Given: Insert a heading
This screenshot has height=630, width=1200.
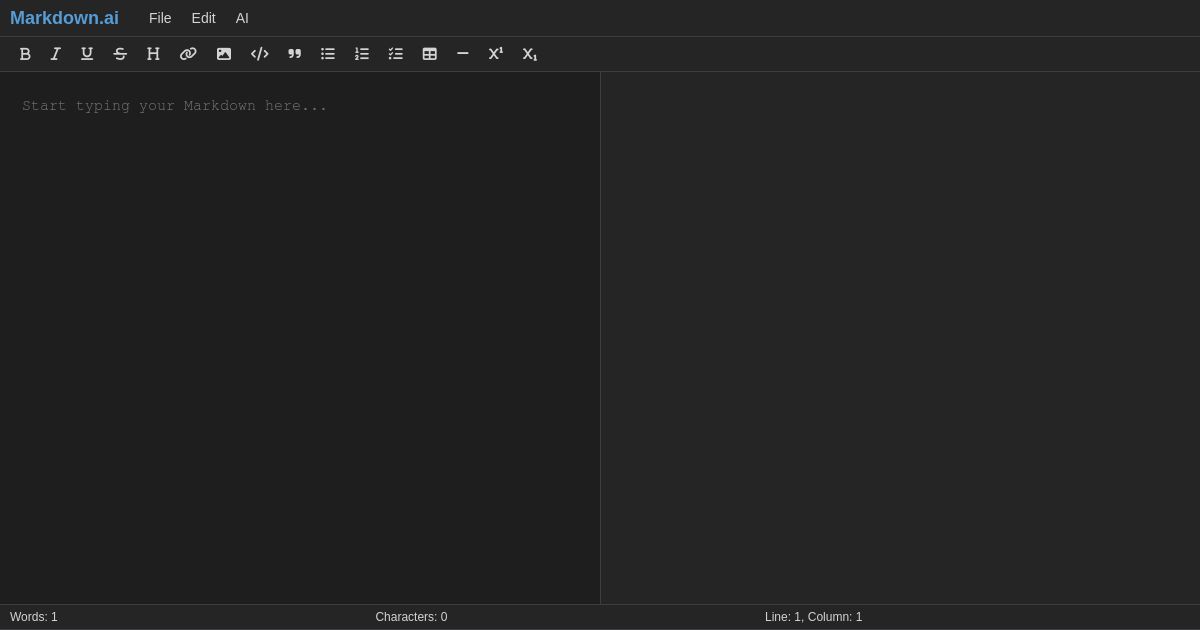Looking at the screenshot, I should coord(153,54).
